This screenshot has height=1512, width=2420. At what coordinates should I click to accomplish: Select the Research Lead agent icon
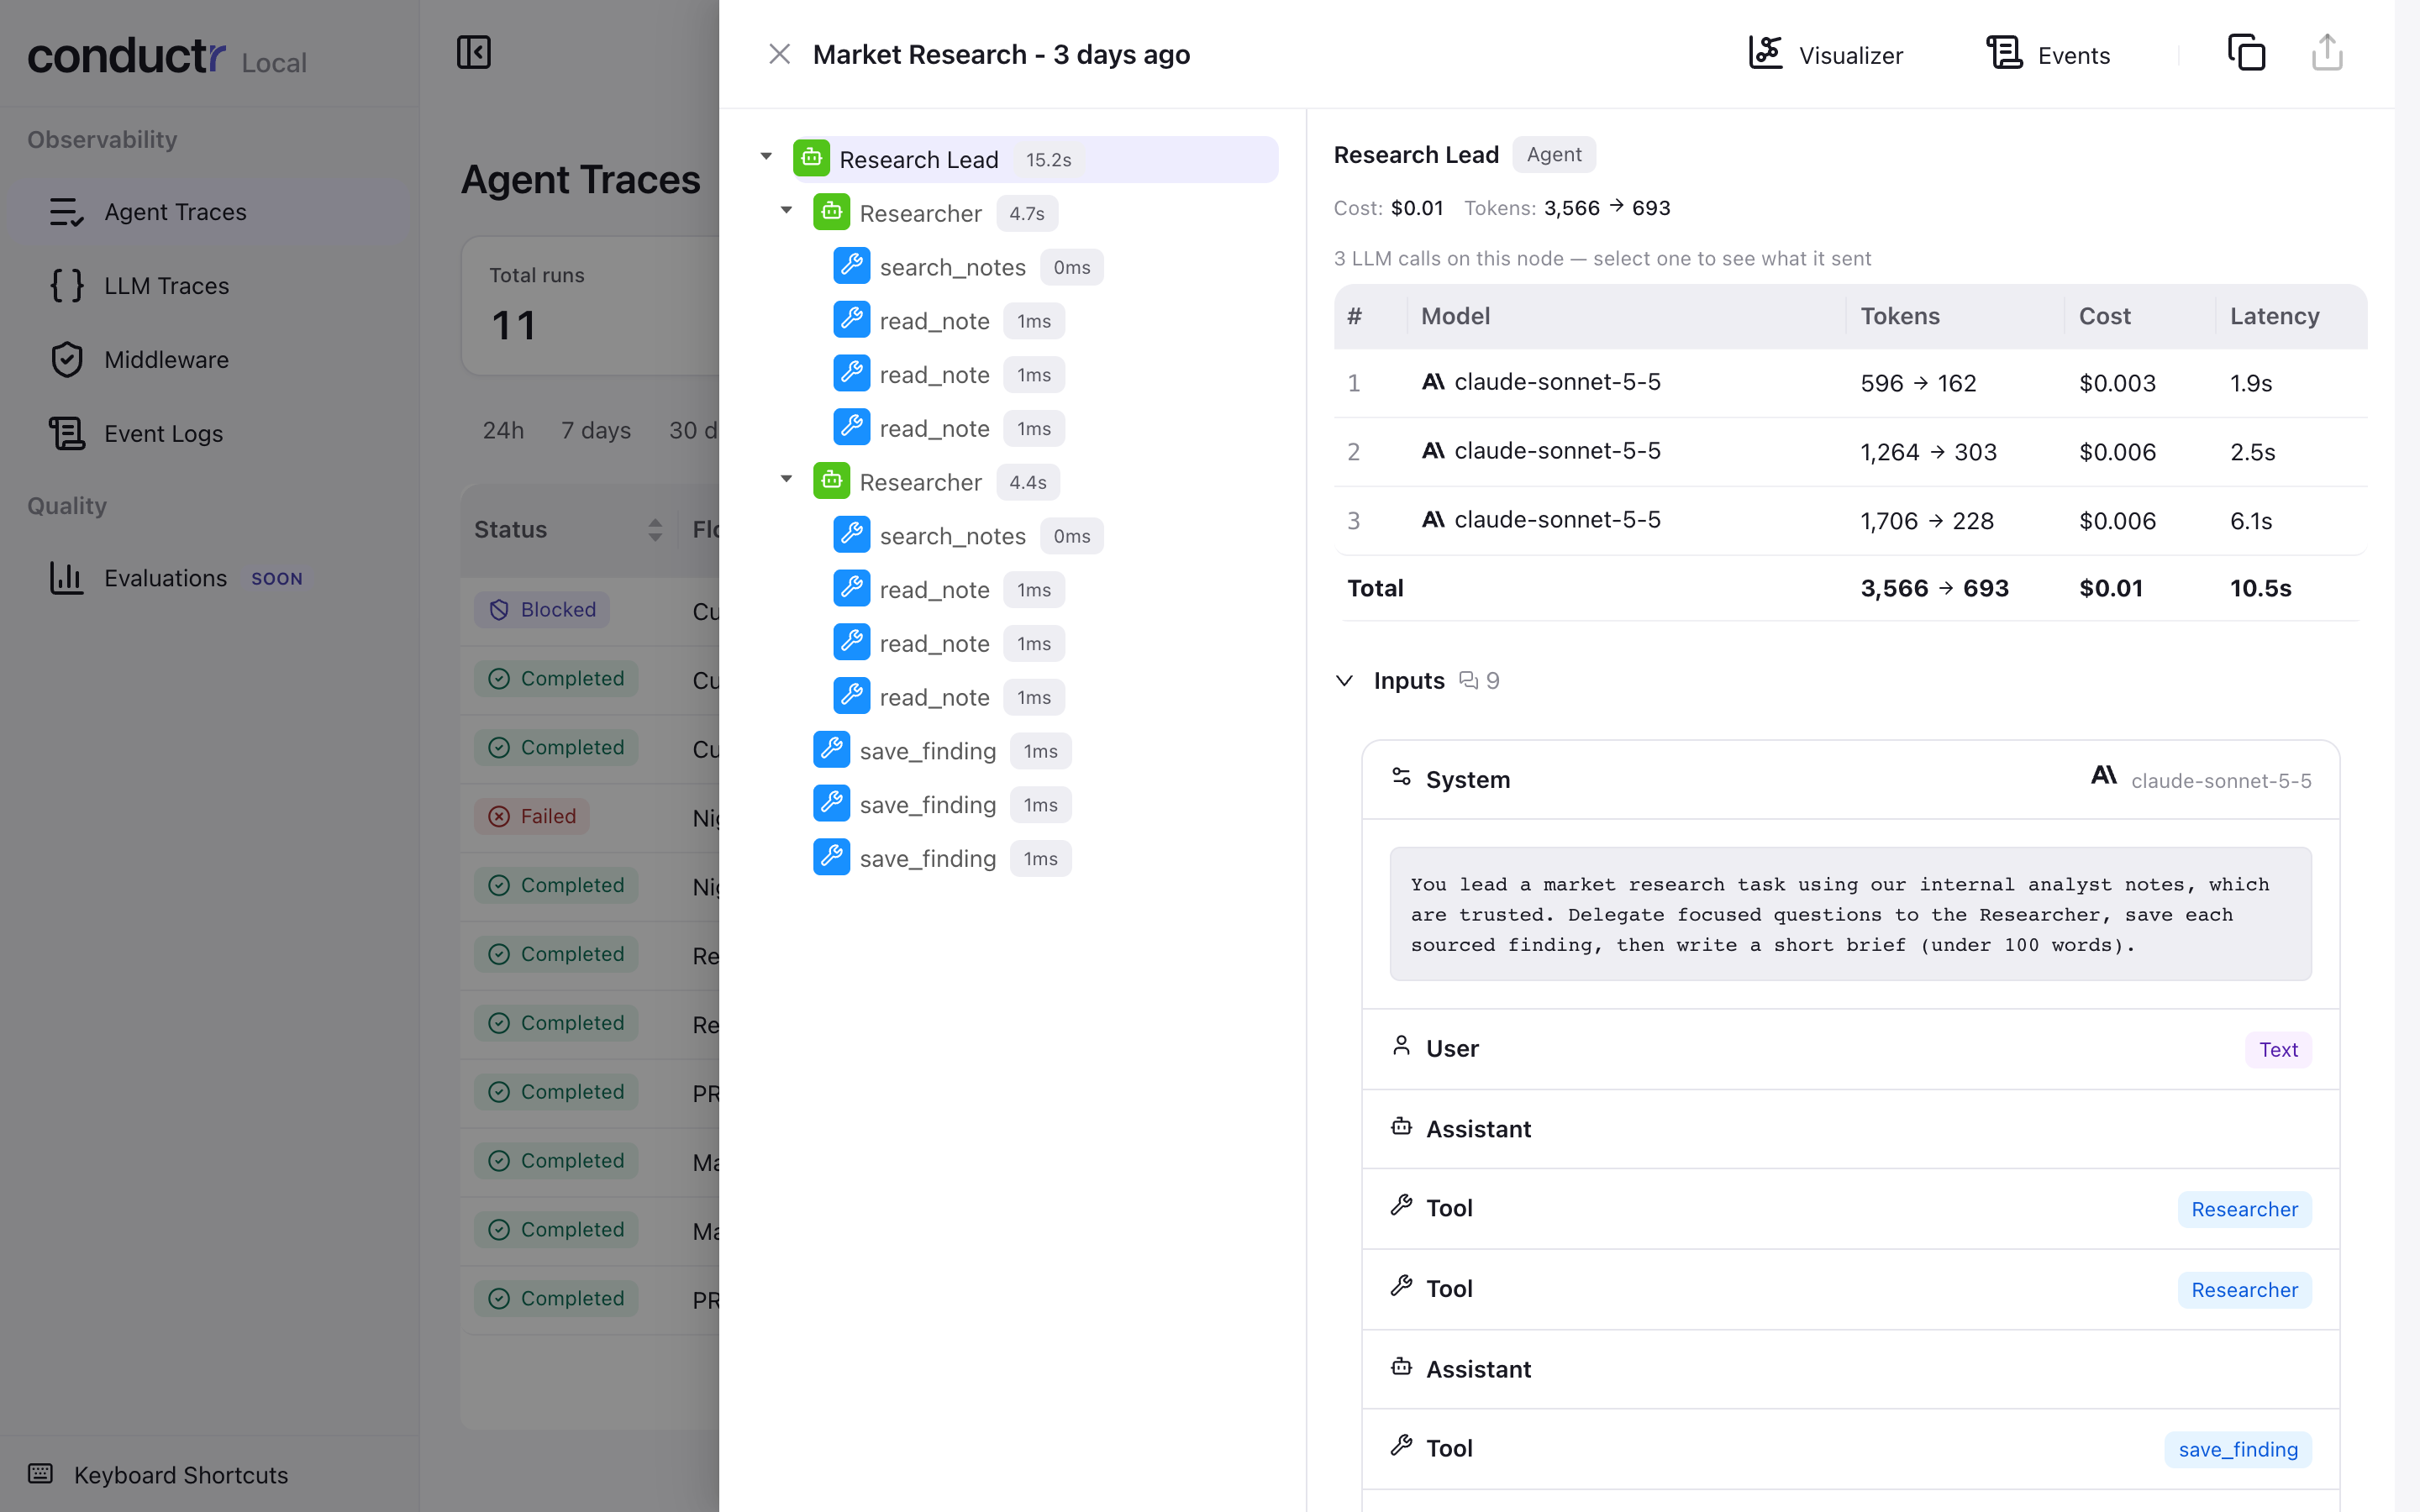811,158
